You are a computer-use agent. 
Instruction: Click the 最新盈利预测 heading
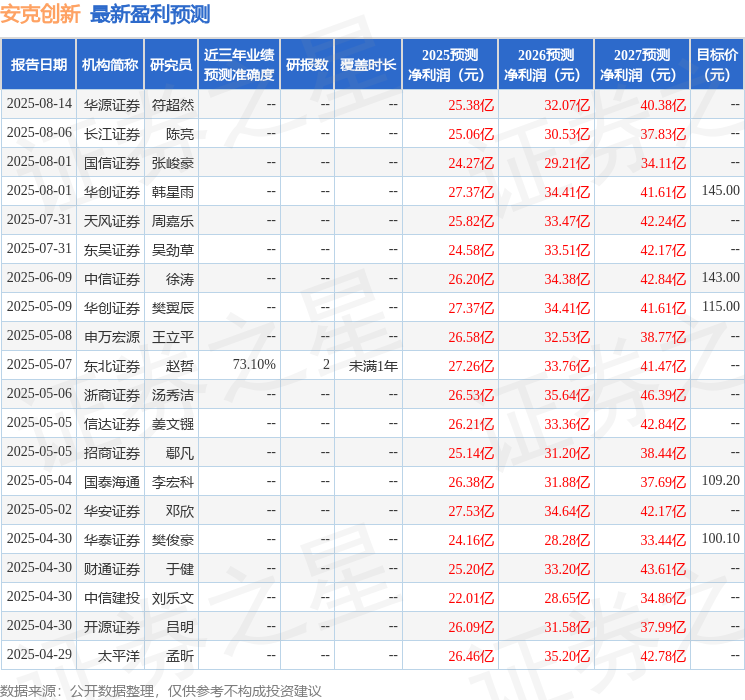tap(150, 14)
